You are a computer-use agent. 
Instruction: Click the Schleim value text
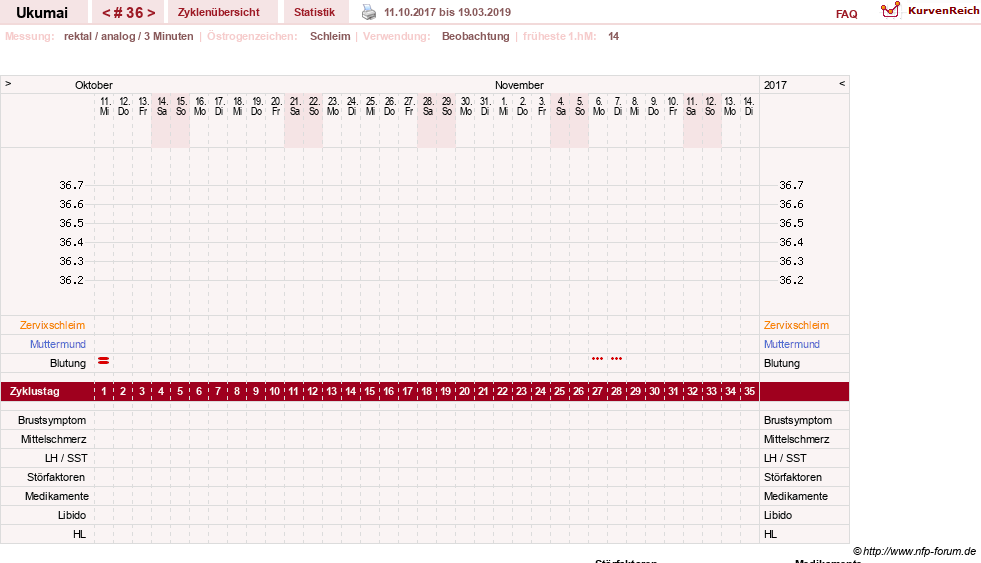point(330,36)
